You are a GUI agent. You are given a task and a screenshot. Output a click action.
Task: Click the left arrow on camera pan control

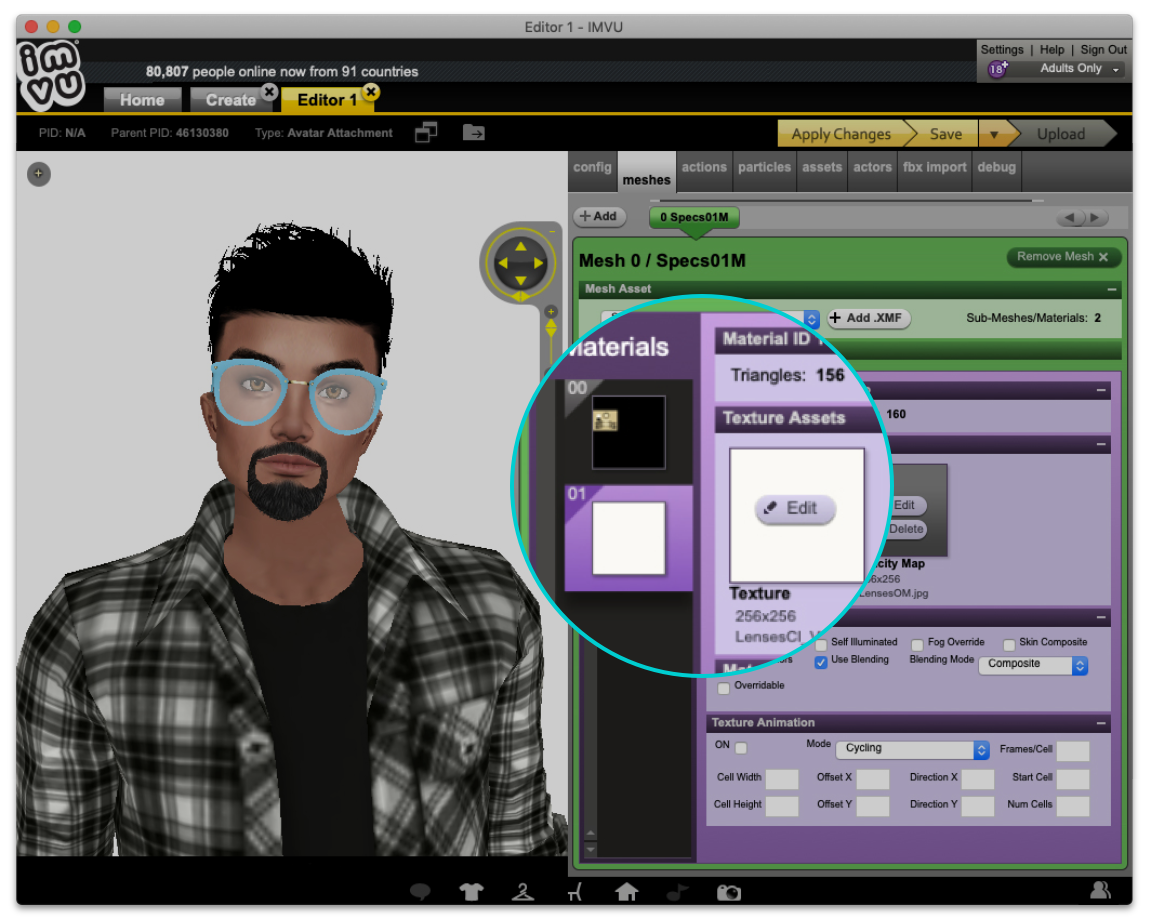pyautogui.click(x=503, y=264)
